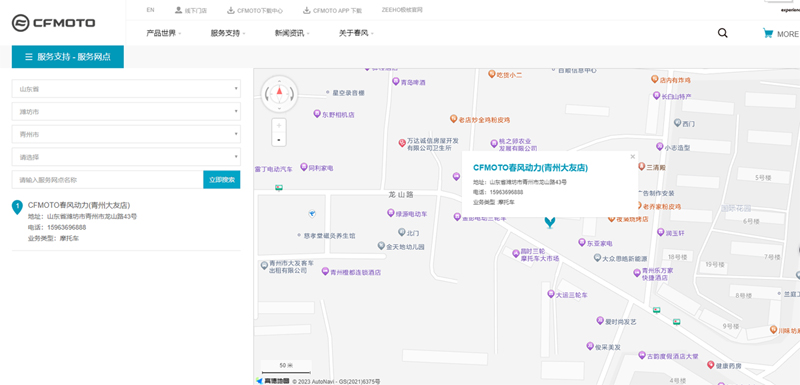800x385 pixels.
Task: Click the 爱时尚发艺 map pin
Action: click(600, 321)
